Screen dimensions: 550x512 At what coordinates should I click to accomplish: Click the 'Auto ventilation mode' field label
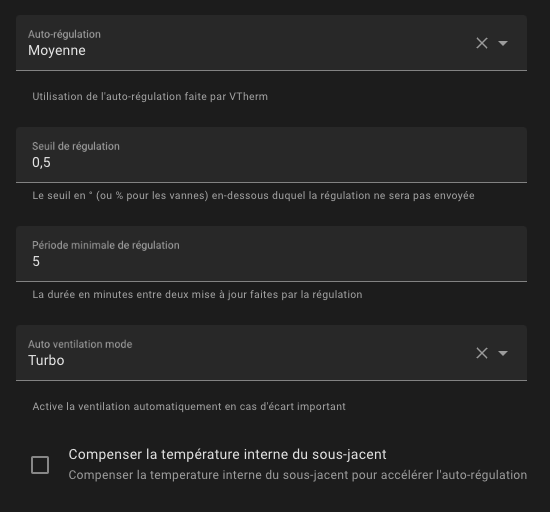80,344
